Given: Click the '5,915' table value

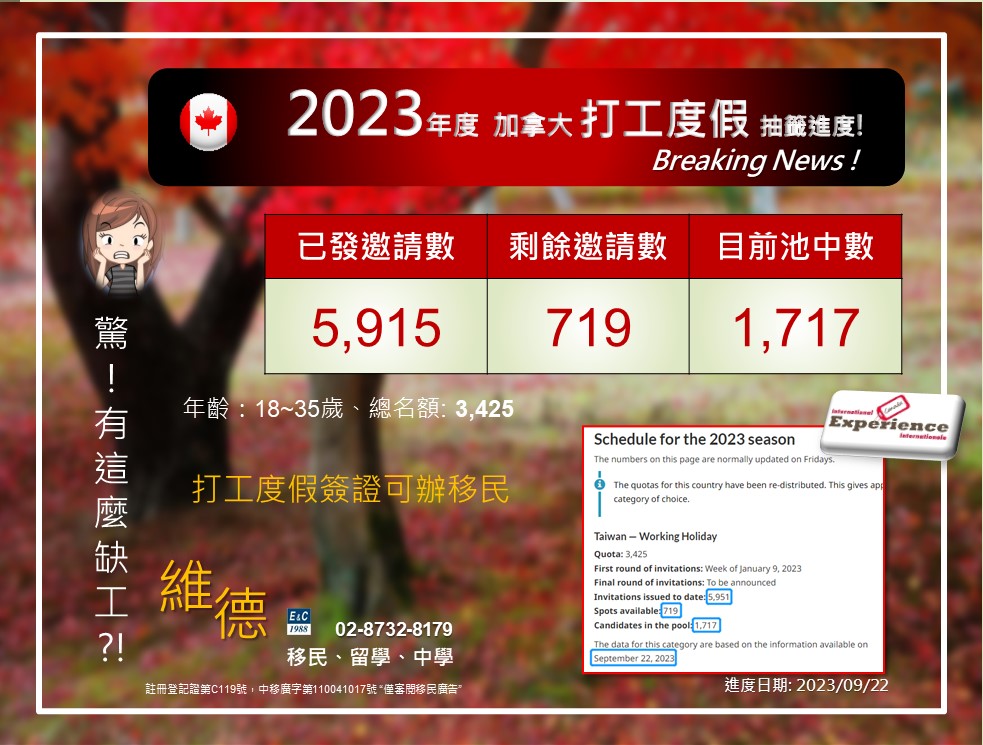Looking at the screenshot, I should click(376, 327).
